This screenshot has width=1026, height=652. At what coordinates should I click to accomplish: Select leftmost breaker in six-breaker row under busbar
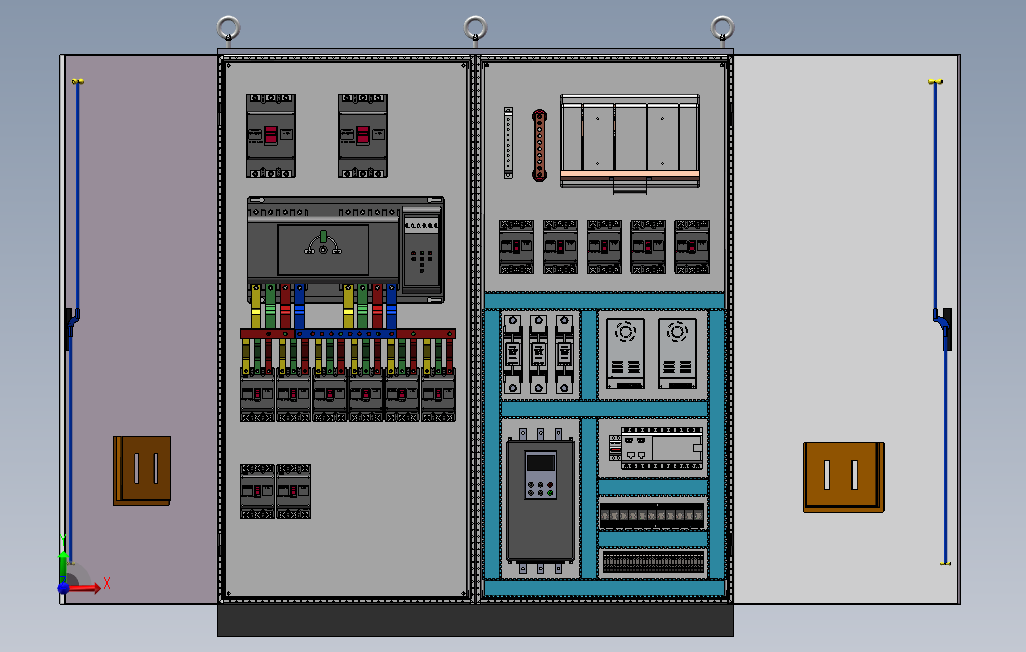pos(257,395)
